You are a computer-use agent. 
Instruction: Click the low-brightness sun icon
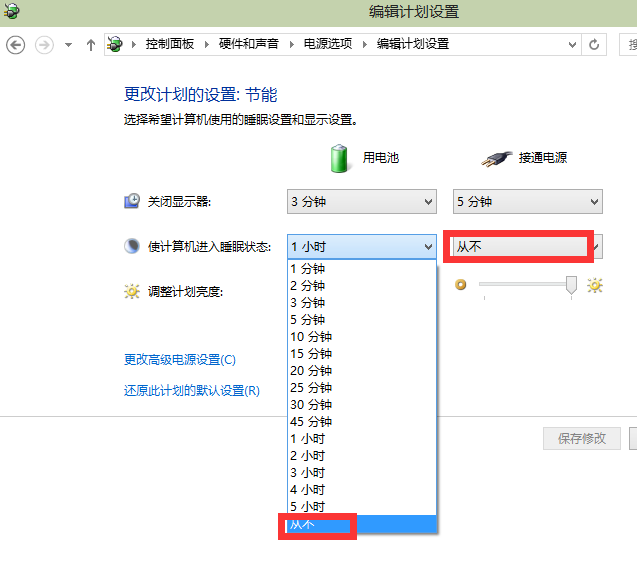[461, 285]
